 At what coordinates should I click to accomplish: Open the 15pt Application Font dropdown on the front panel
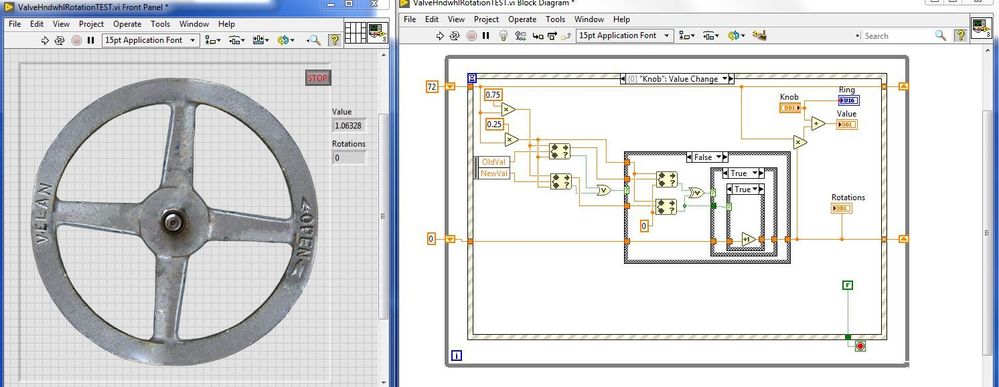(x=151, y=40)
